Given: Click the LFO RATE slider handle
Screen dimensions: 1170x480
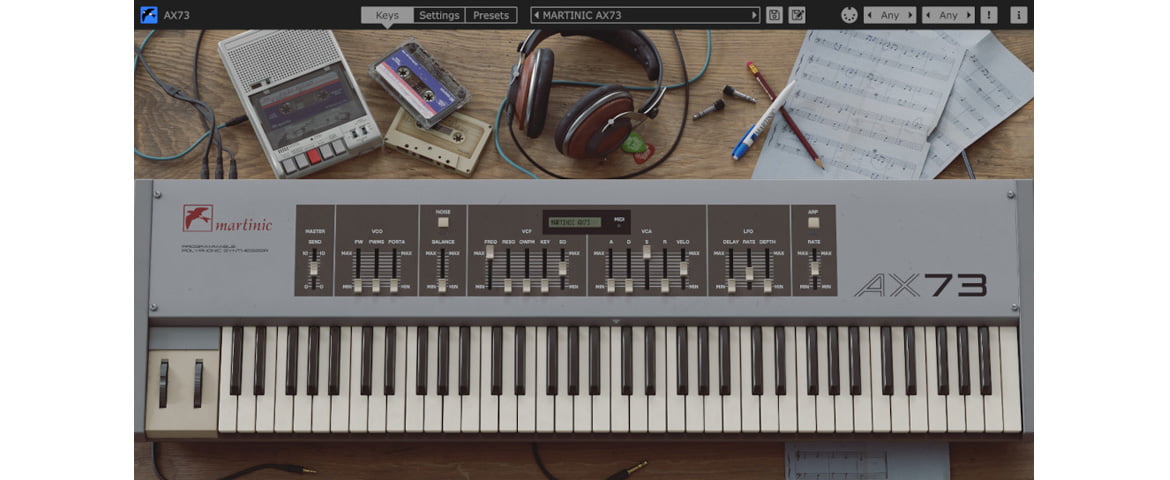Looking at the screenshot, I should pos(749,273).
